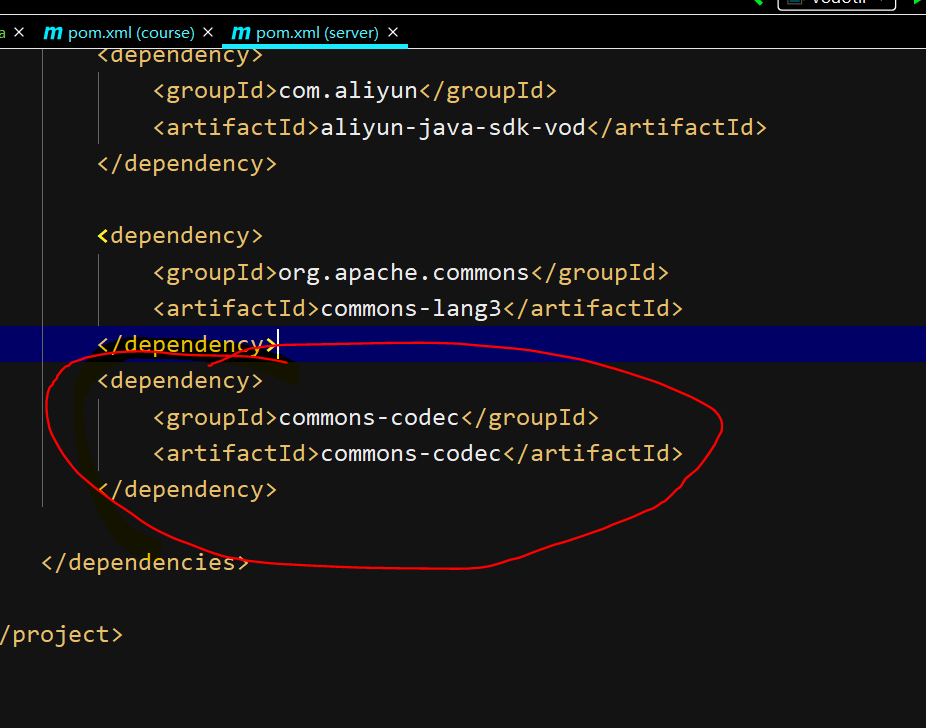Click commons-codec inside the groupId tag
The image size is (926, 728).
point(369,418)
